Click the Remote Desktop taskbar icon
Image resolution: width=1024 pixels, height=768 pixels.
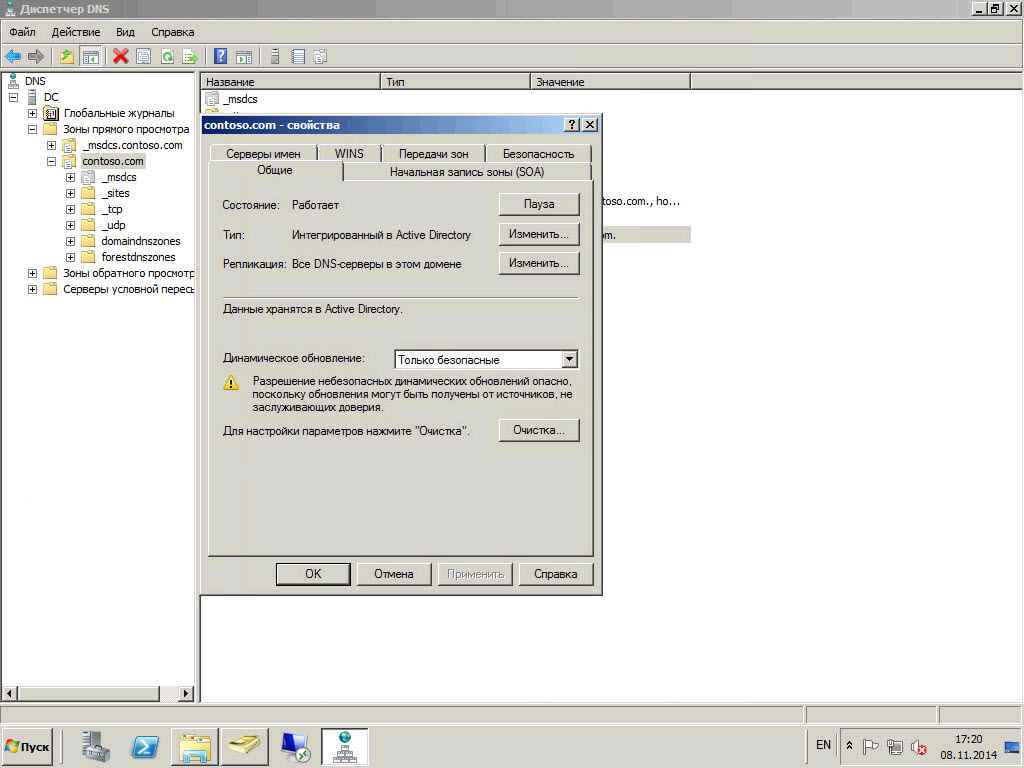(295, 746)
